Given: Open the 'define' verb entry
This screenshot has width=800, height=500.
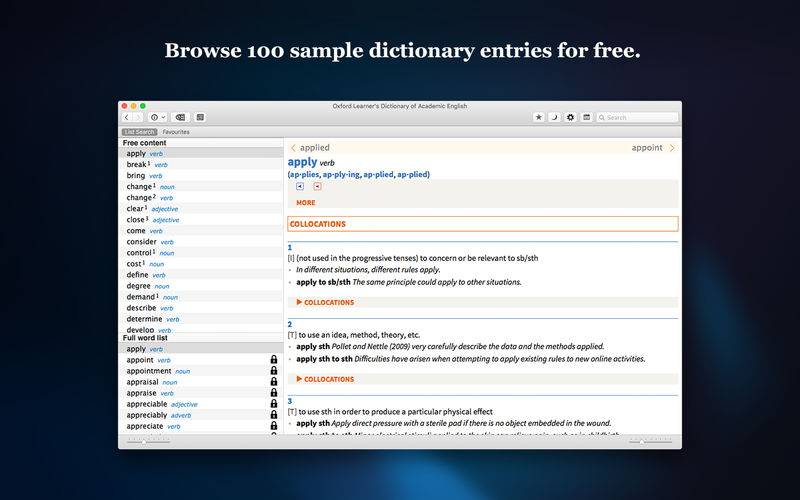Looking at the screenshot, I should (201, 275).
